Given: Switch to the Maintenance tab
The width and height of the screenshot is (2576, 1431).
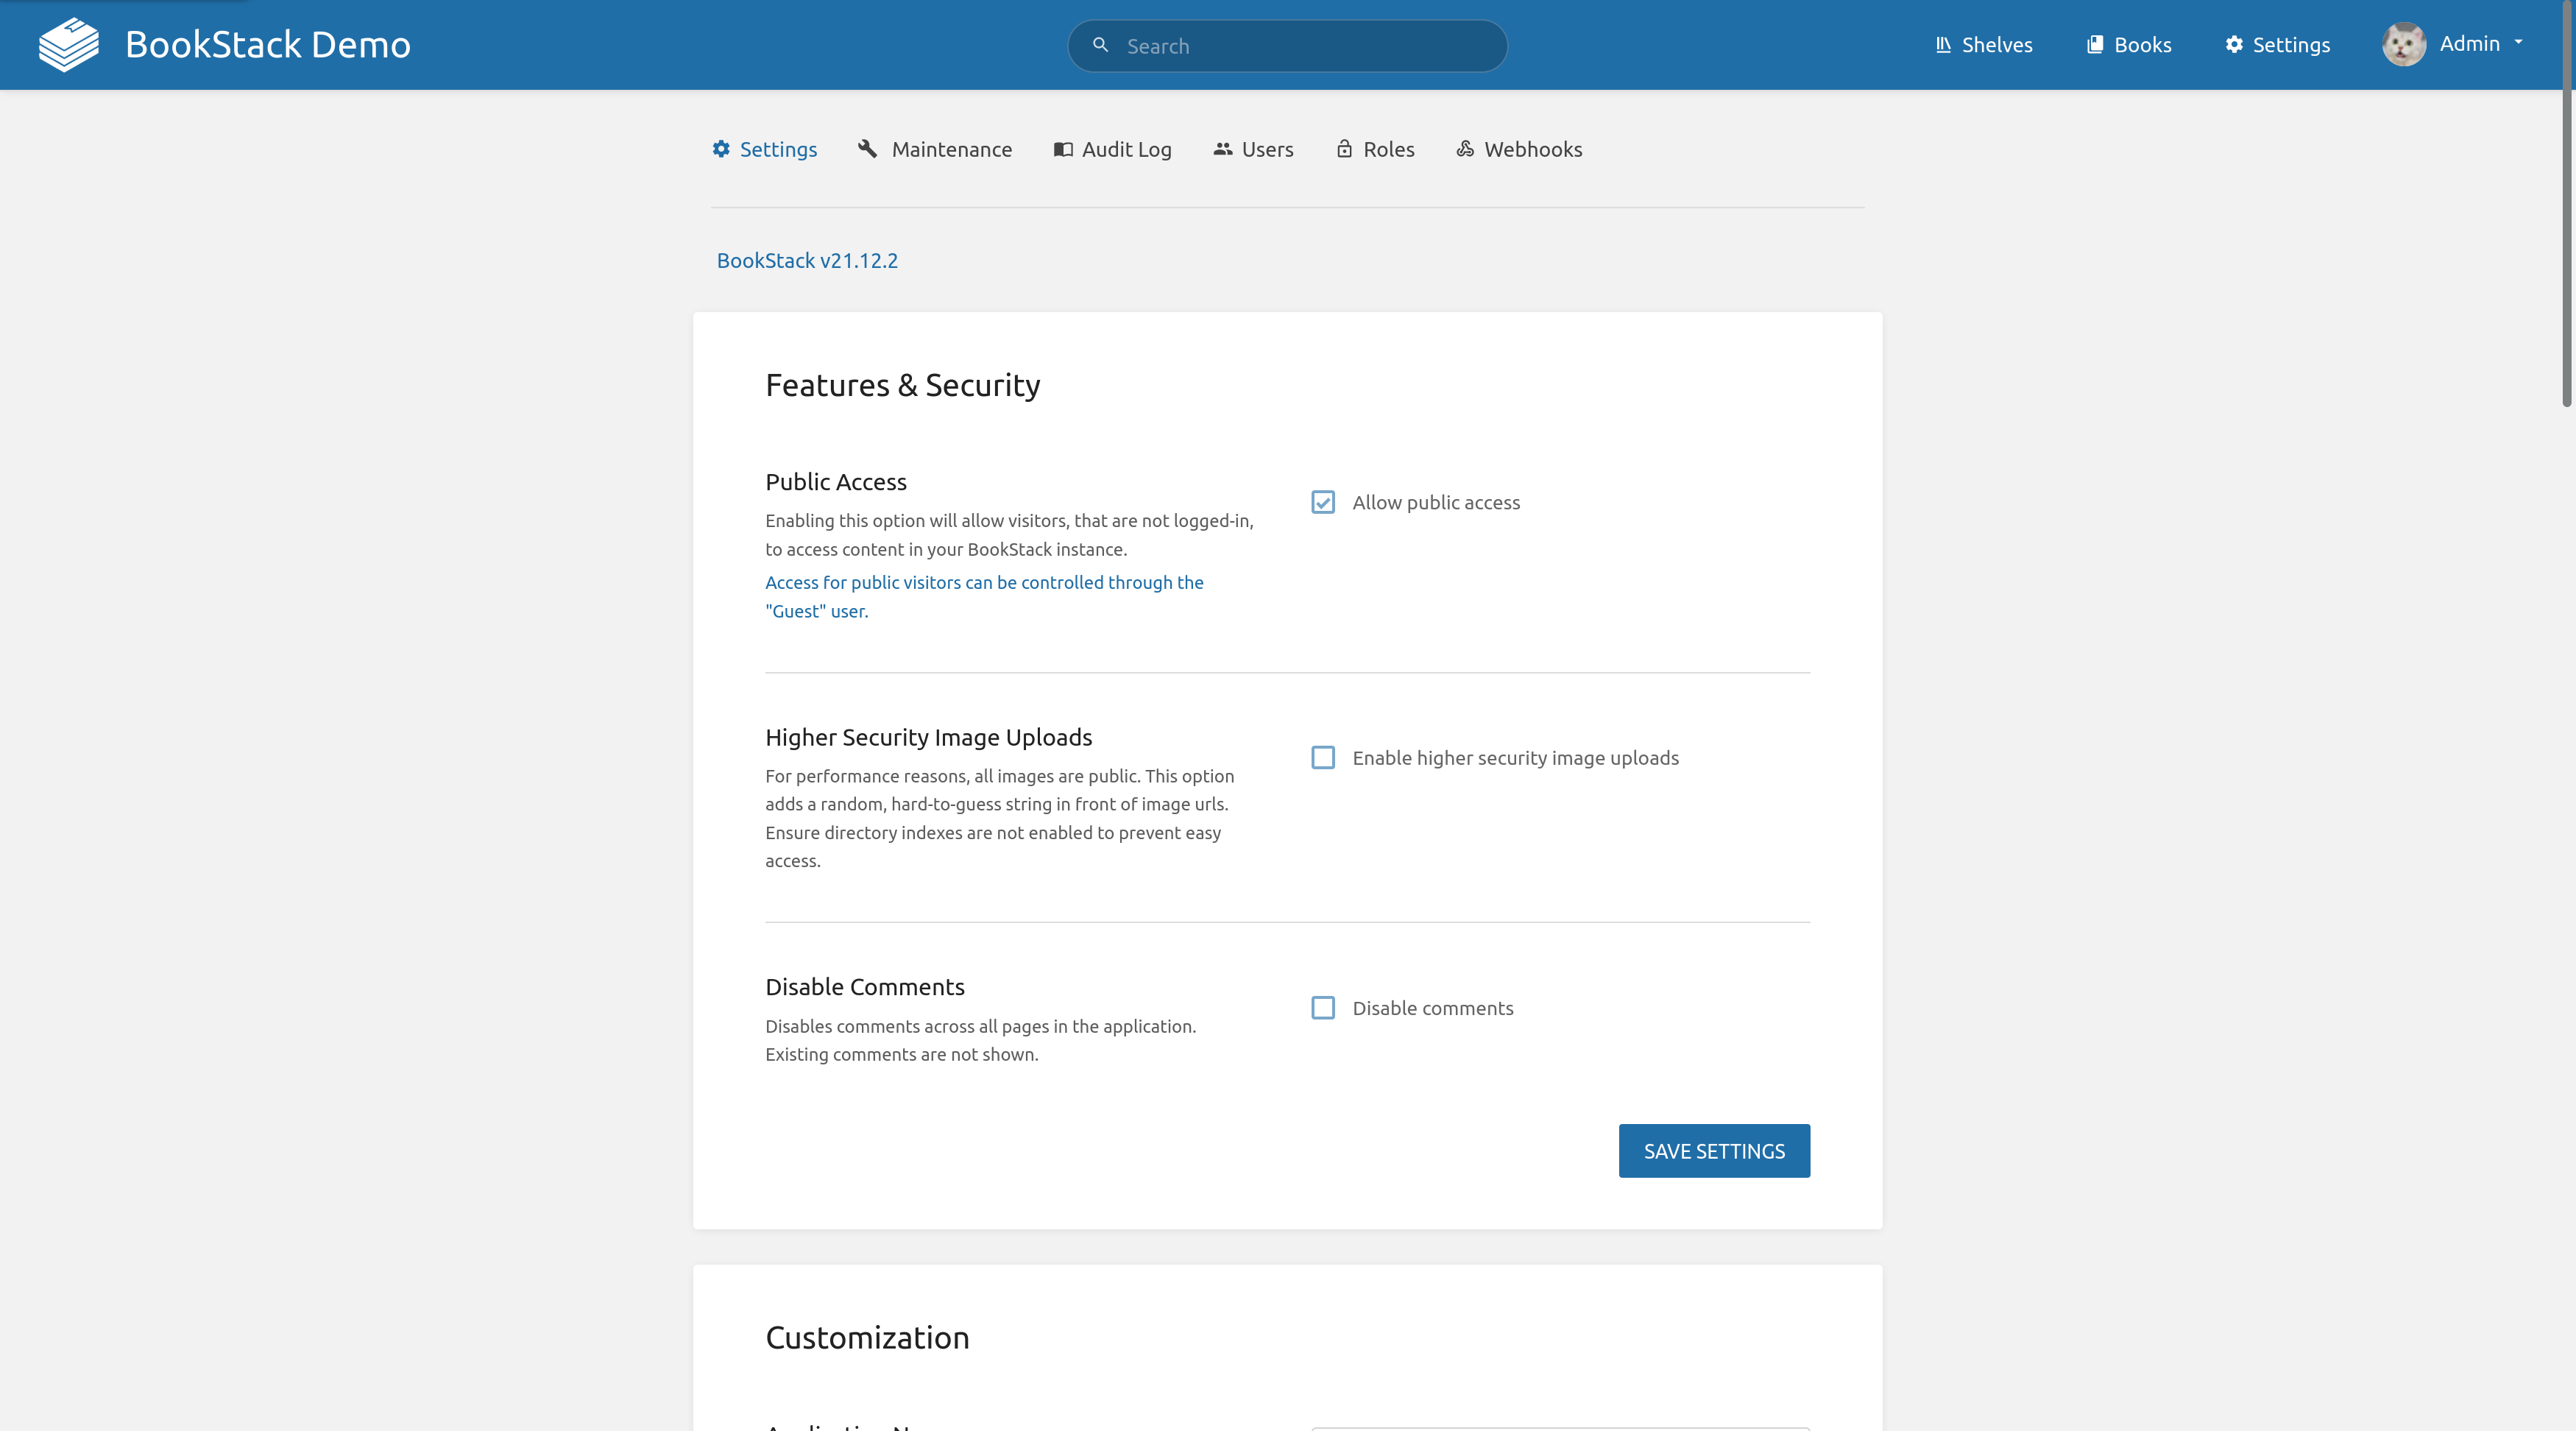Looking at the screenshot, I should (951, 148).
